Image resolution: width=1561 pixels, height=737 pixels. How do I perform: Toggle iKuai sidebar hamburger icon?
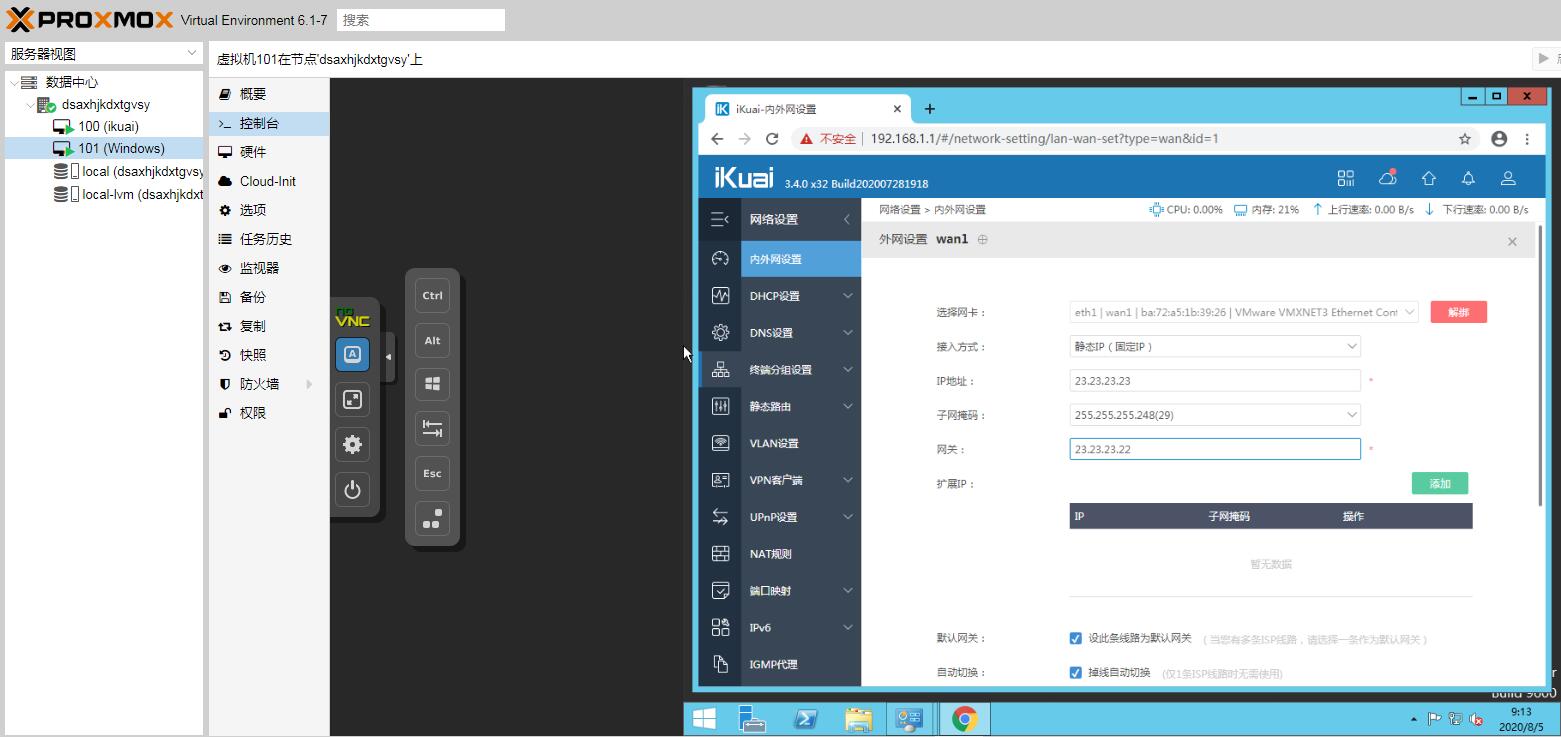click(720, 220)
